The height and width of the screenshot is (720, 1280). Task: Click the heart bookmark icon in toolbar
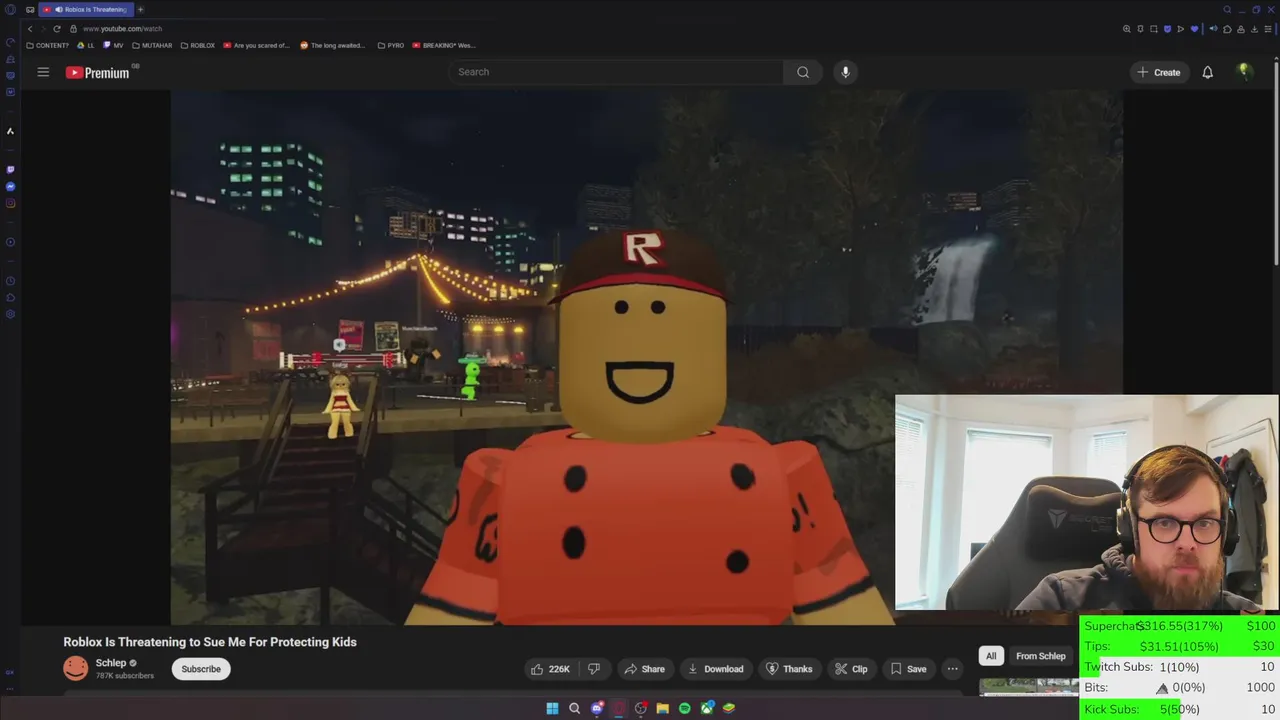(x=1195, y=29)
